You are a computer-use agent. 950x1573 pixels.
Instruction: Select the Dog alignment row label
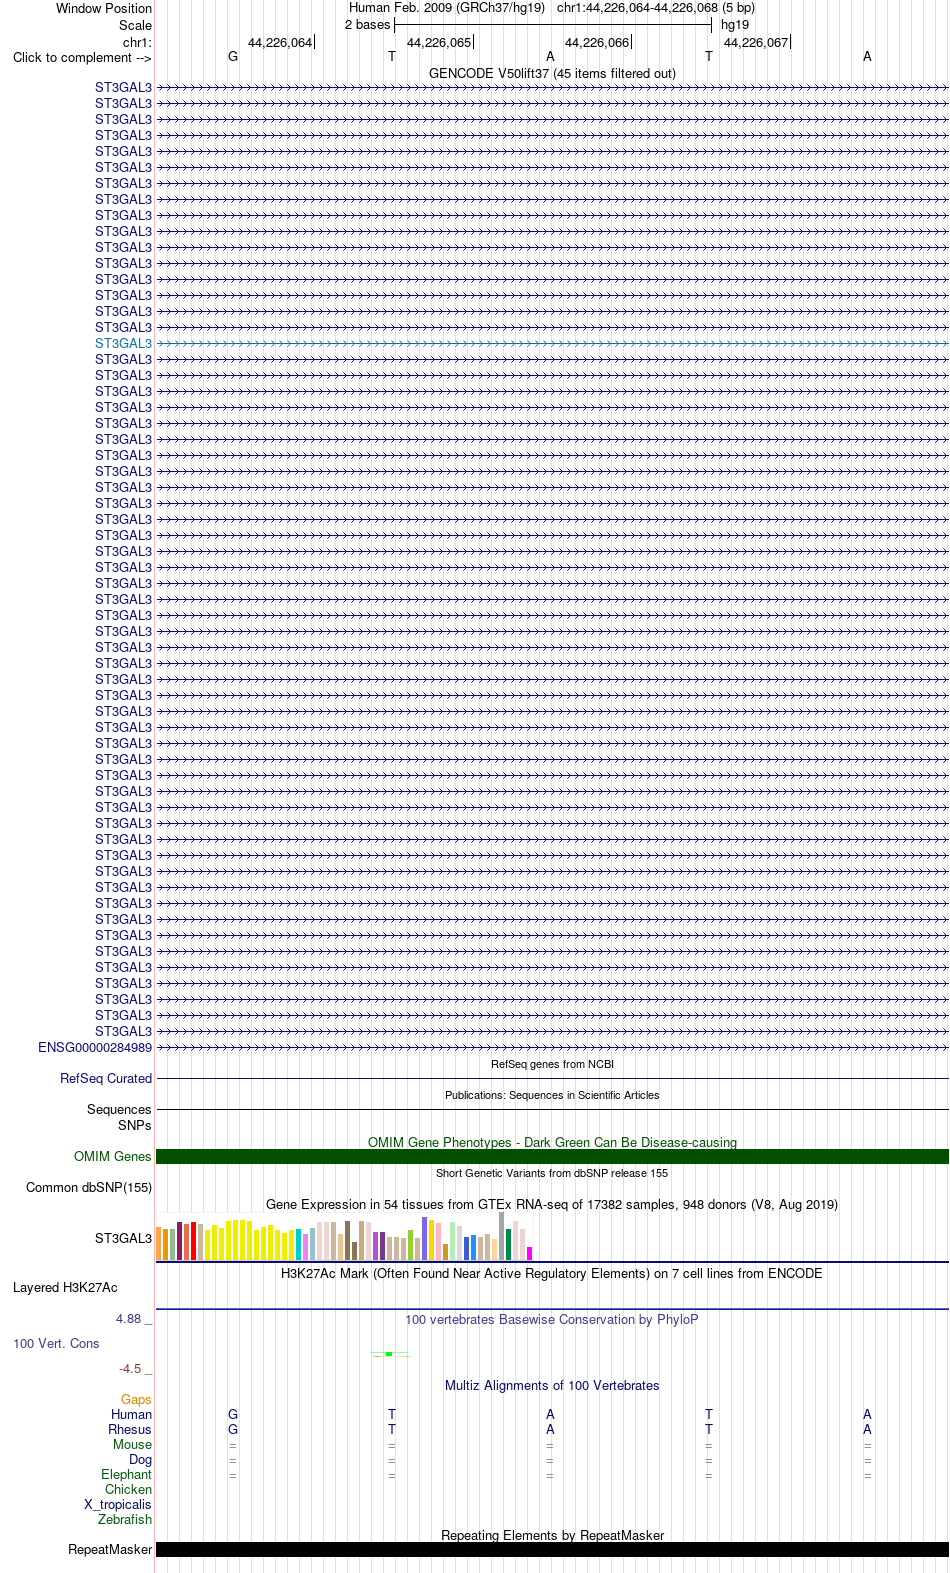click(141, 1459)
